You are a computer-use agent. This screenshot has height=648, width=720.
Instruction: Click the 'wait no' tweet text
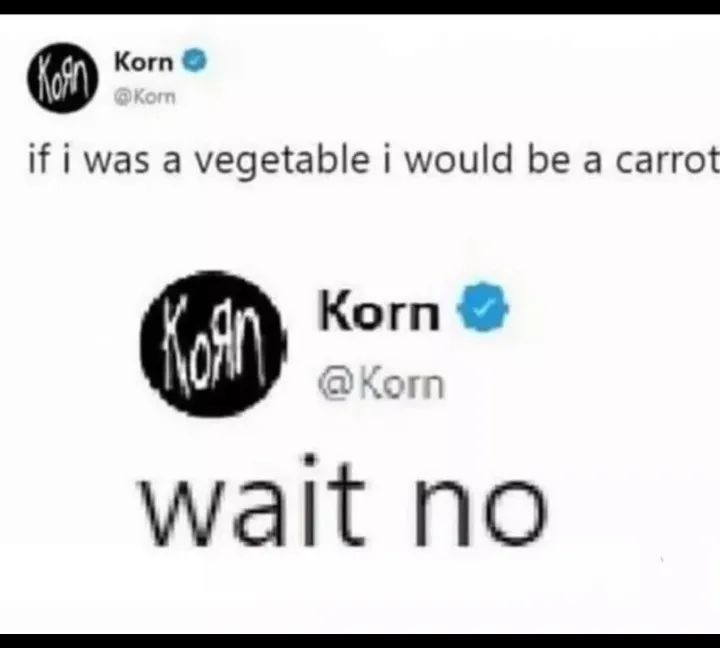coord(343,502)
